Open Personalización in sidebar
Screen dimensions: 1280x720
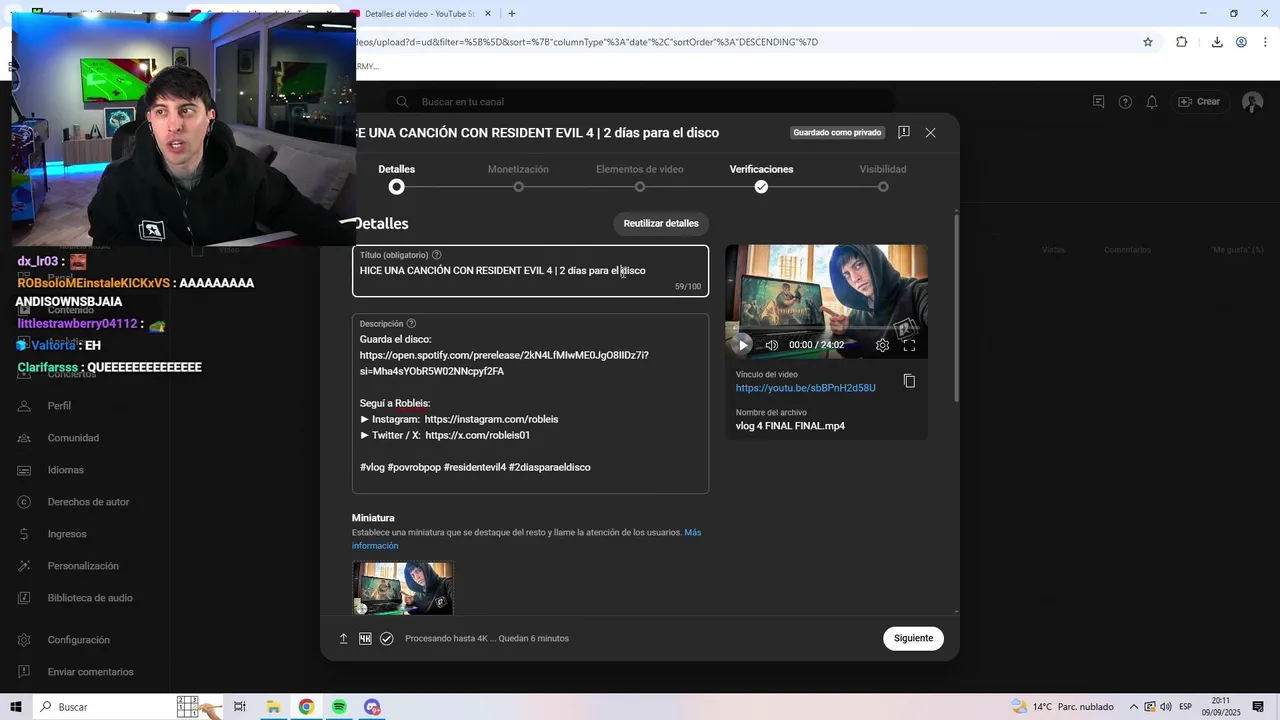pos(85,566)
